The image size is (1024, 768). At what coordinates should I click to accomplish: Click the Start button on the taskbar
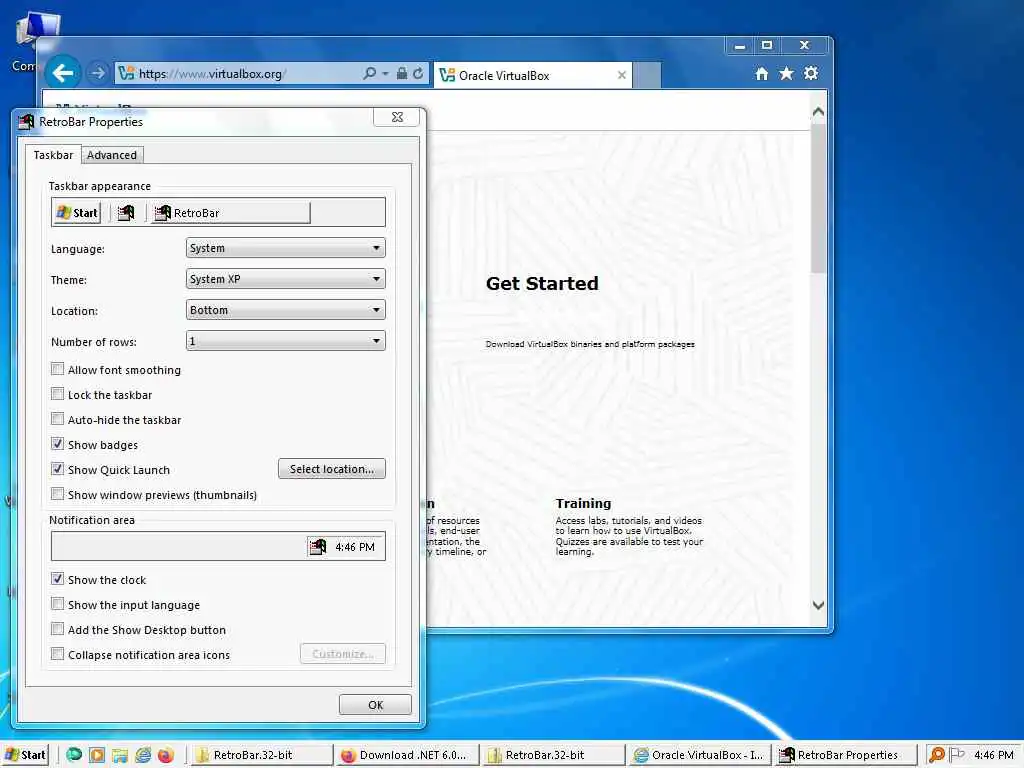pos(25,755)
